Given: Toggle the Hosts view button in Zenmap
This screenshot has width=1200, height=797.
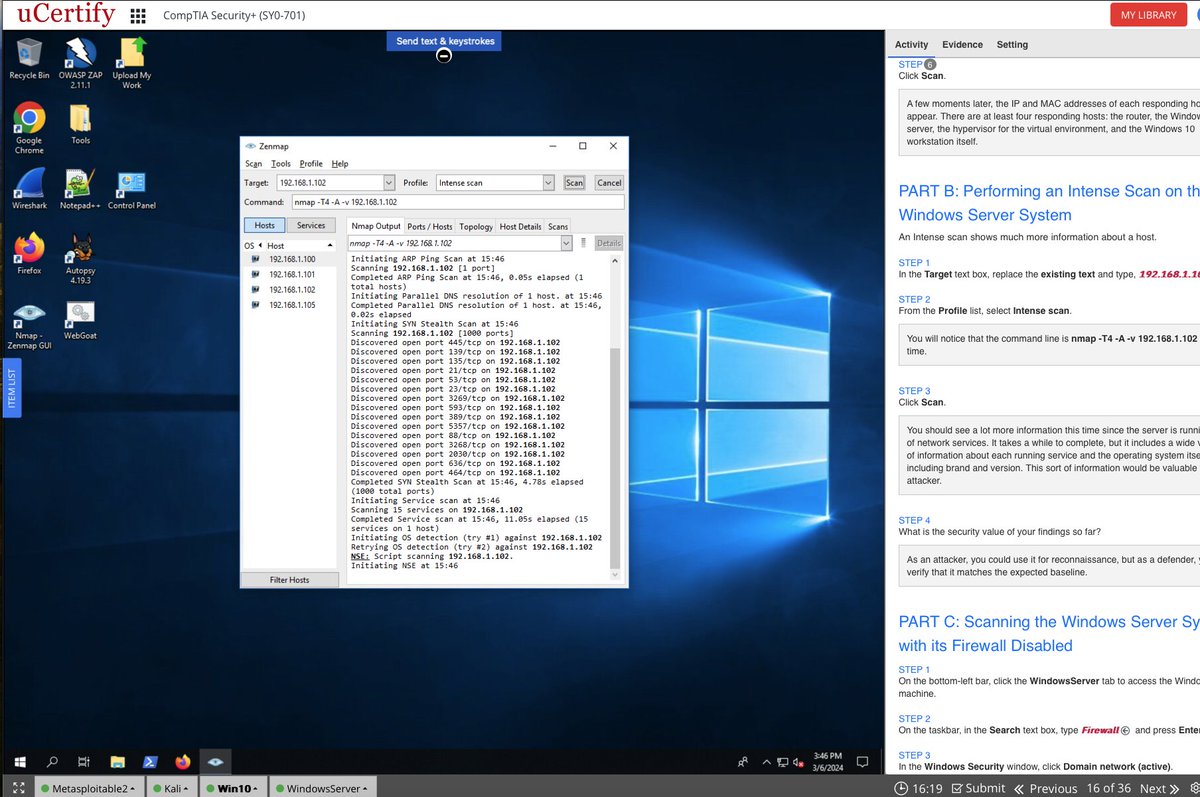Looking at the screenshot, I should (x=265, y=226).
